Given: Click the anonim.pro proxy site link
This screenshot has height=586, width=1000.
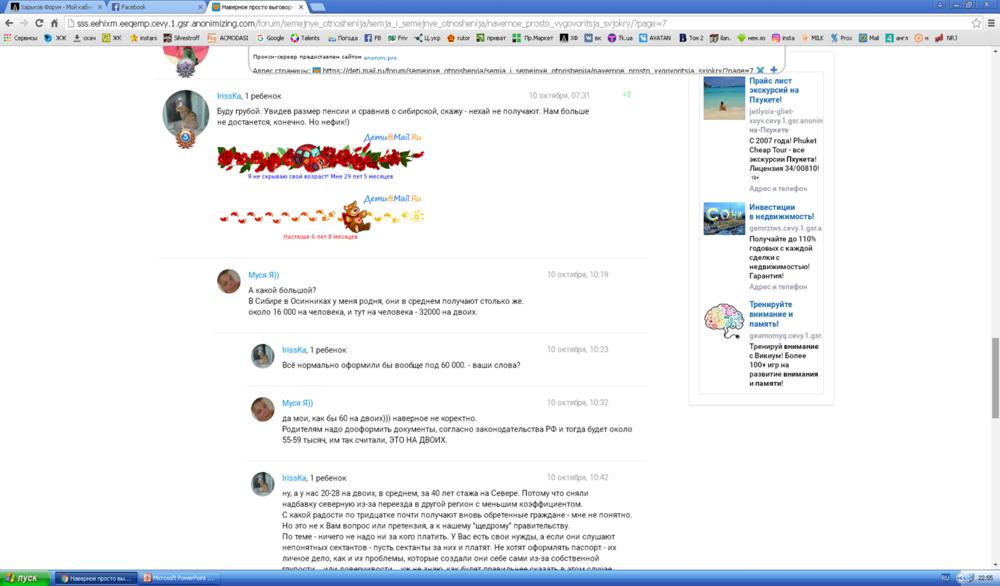Looking at the screenshot, I should [380, 57].
